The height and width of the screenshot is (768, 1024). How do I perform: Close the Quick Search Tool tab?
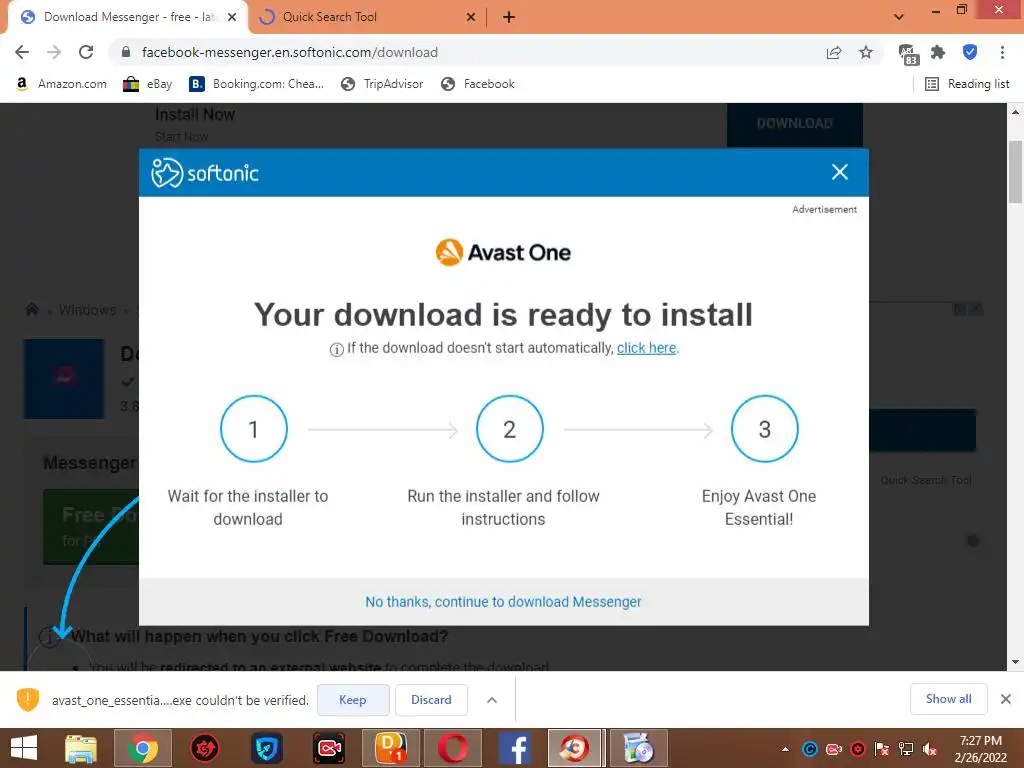tap(471, 17)
